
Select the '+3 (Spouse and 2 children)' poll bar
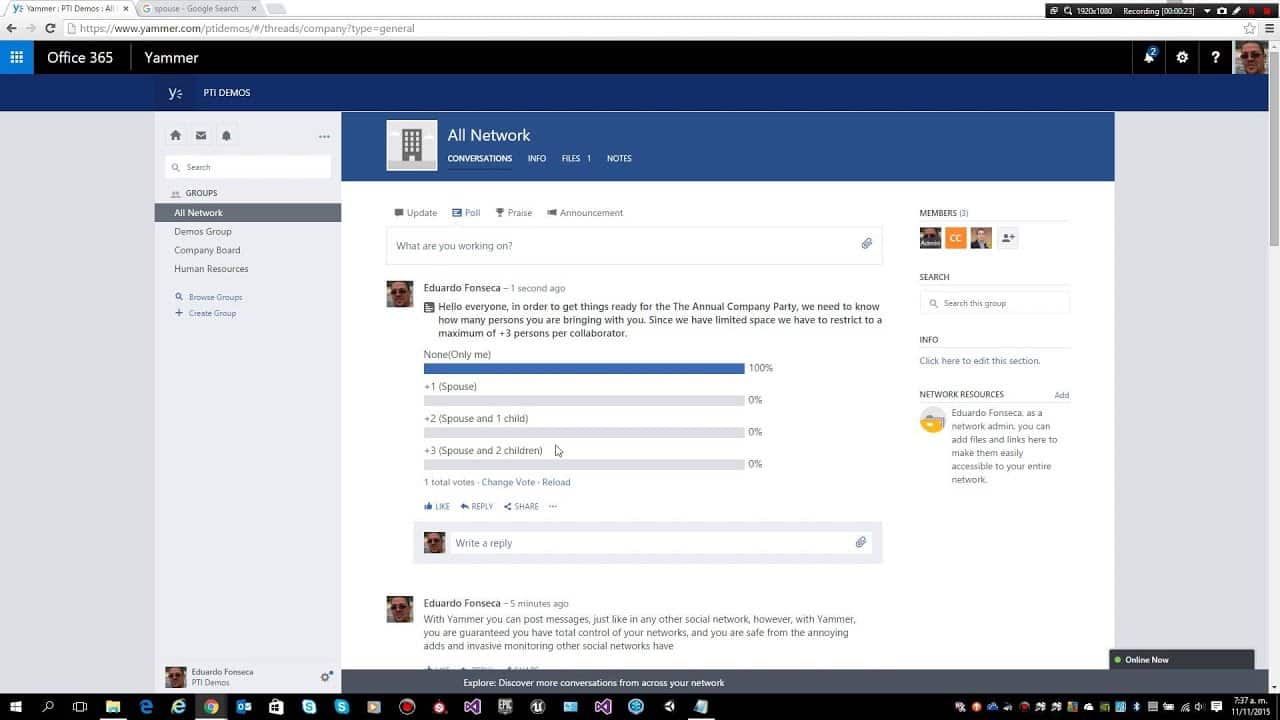tap(584, 464)
